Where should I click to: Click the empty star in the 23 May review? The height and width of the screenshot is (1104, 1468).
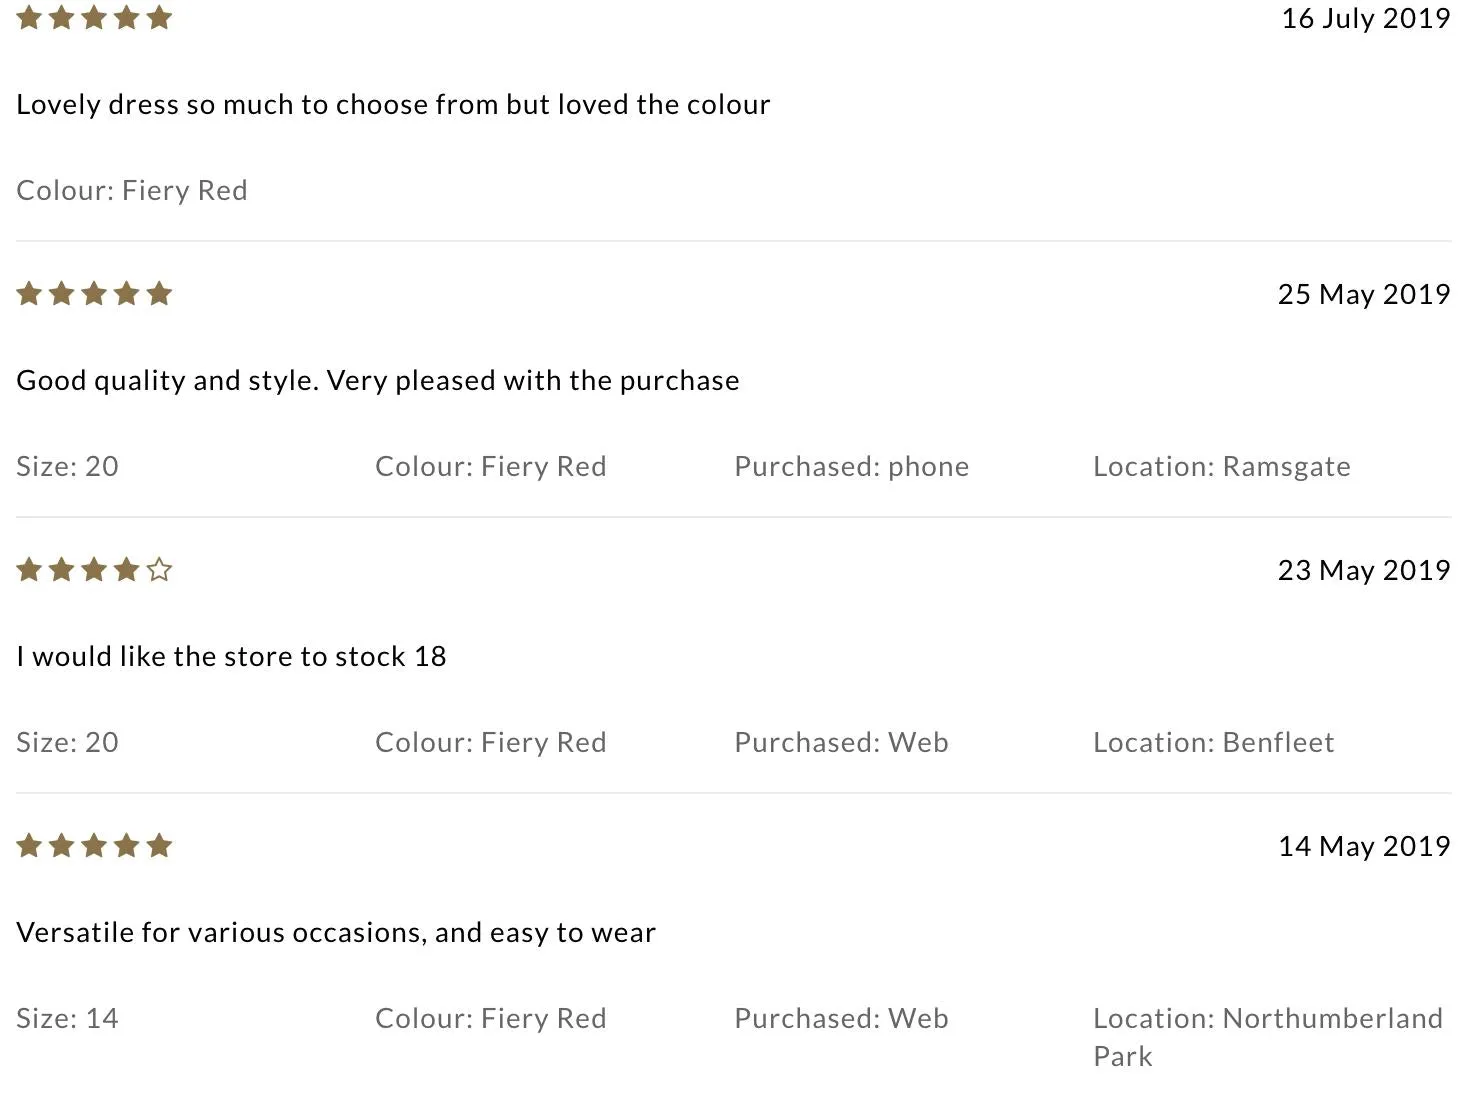[x=159, y=570]
